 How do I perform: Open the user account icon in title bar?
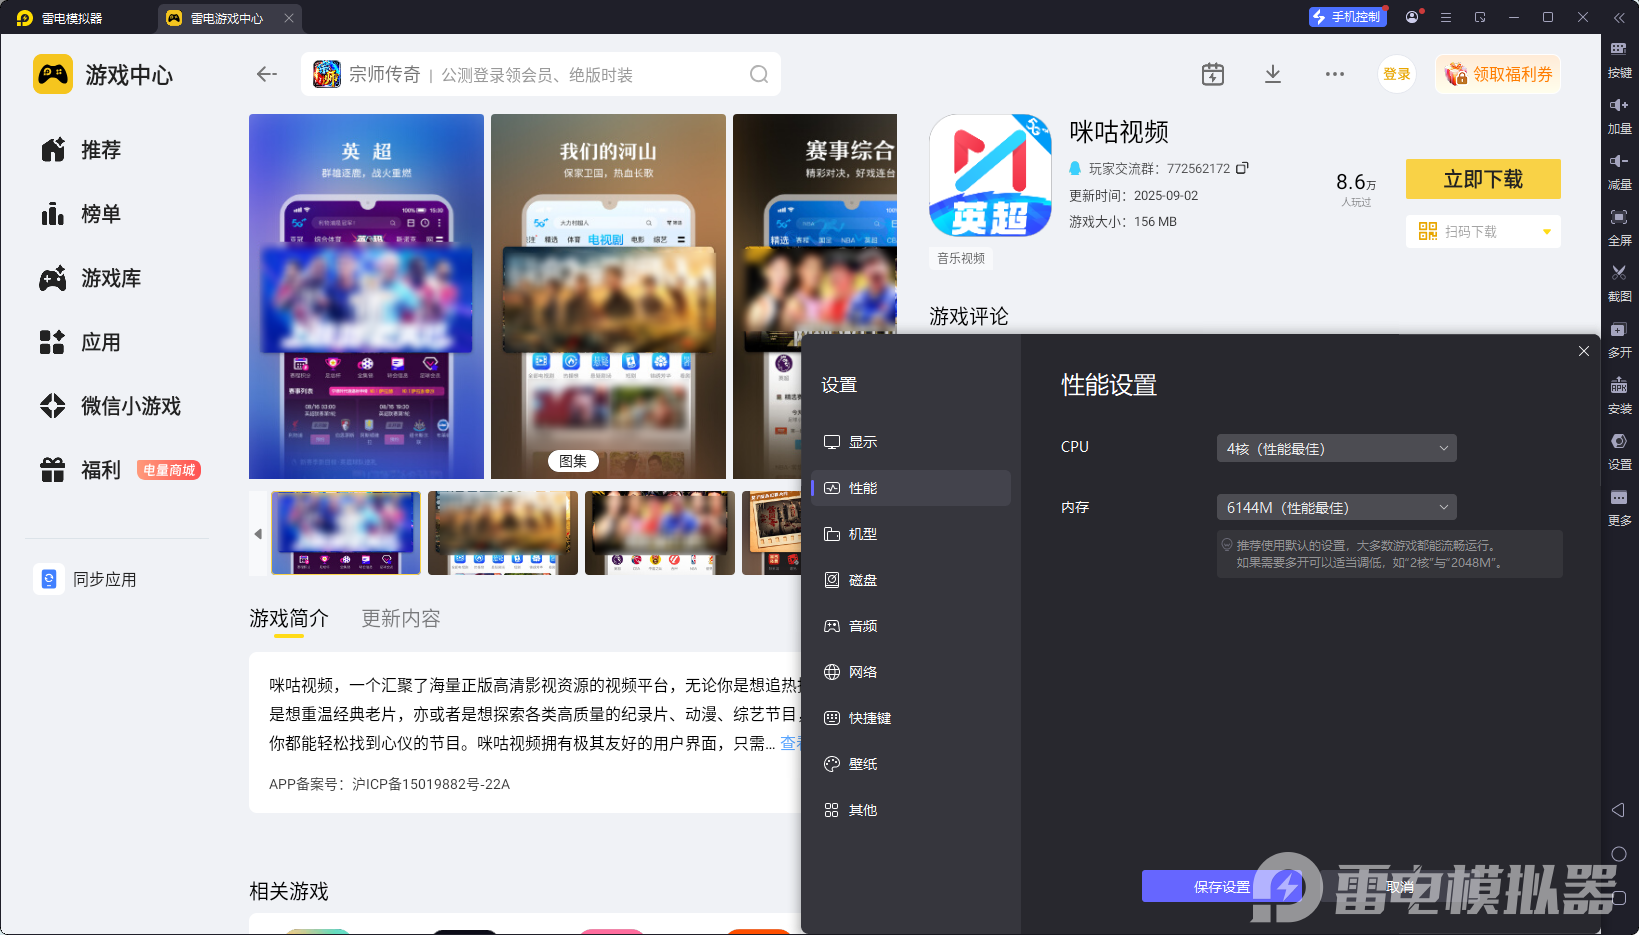pyautogui.click(x=1412, y=17)
